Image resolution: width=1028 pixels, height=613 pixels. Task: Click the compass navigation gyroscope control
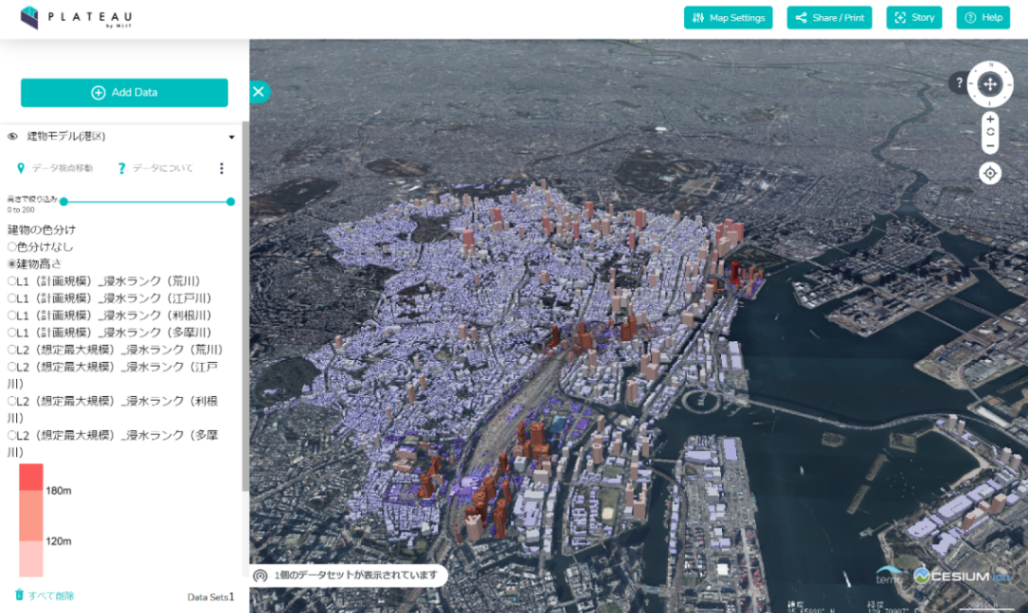pyautogui.click(x=989, y=84)
